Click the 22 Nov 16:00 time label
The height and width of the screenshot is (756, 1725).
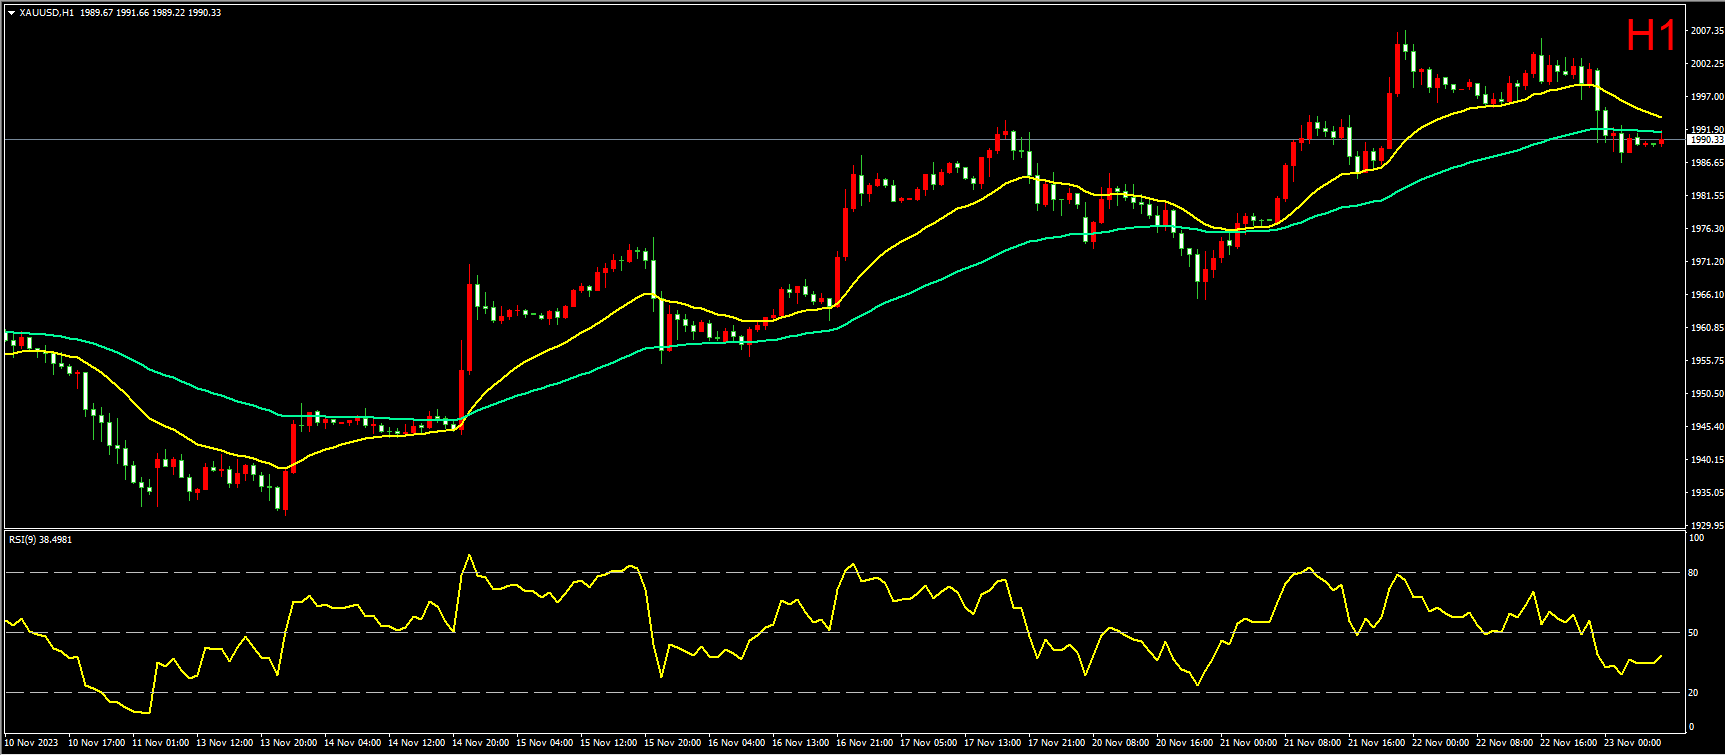coord(1568,743)
